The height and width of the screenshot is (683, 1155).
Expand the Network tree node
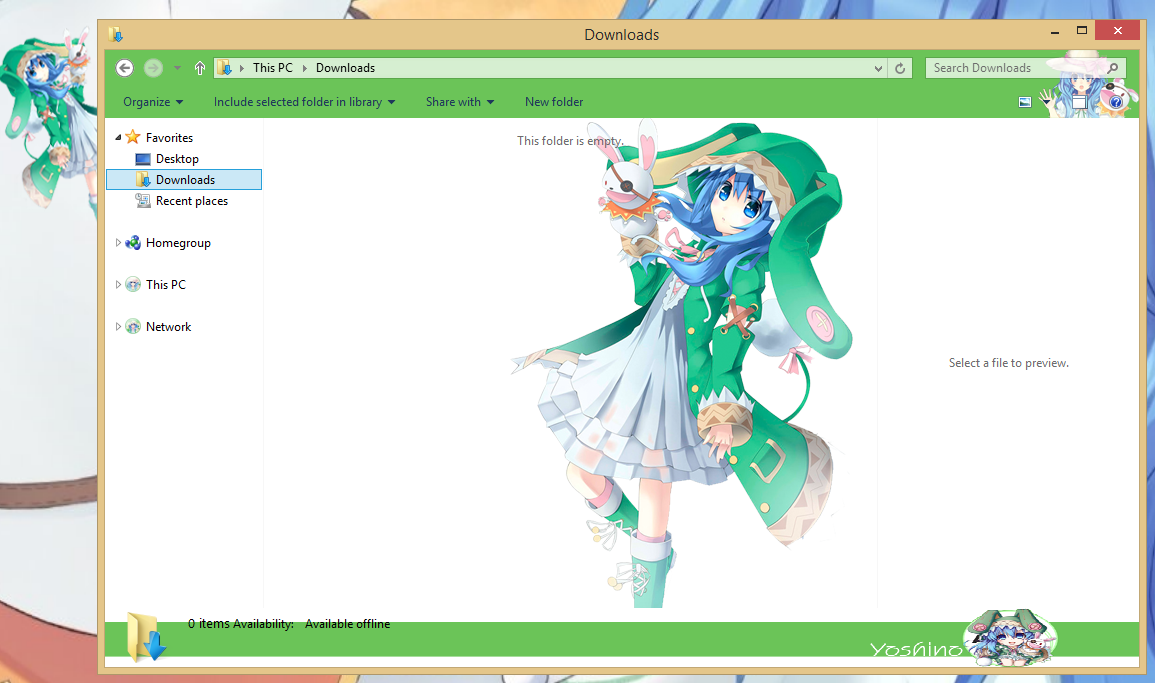(x=118, y=326)
